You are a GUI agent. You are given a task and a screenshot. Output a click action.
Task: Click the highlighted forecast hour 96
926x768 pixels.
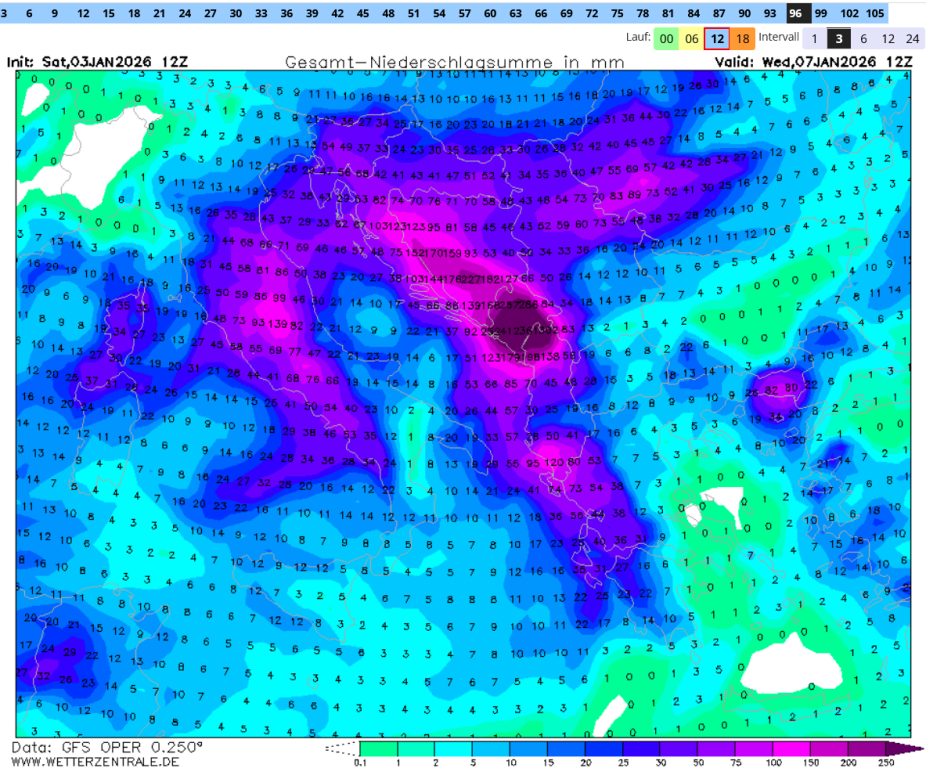(x=796, y=14)
